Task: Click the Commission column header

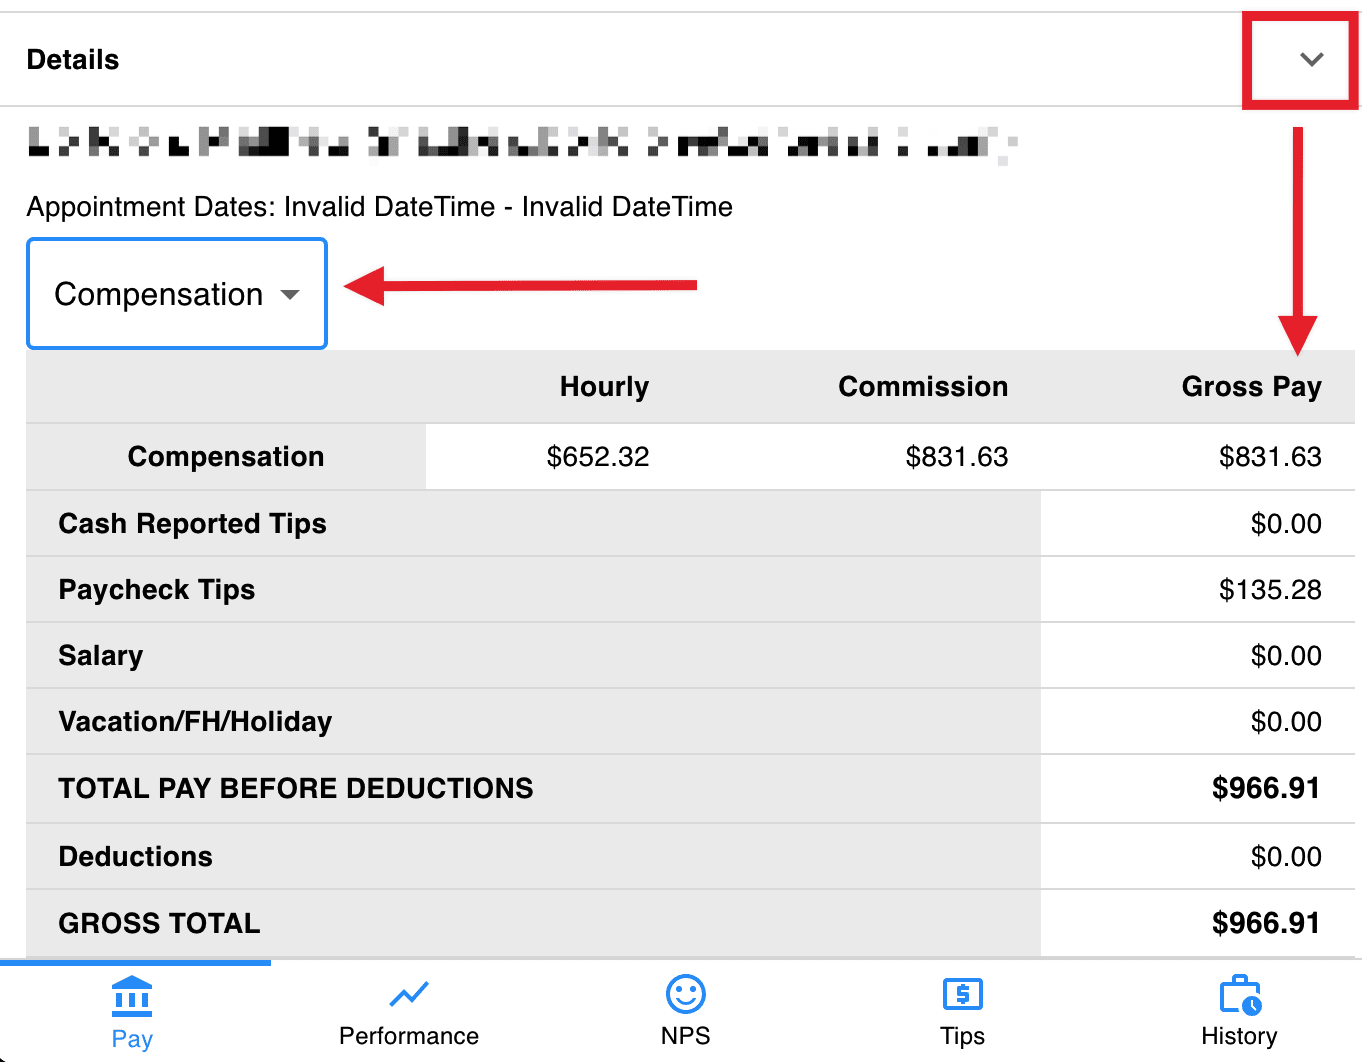Action: [923, 387]
